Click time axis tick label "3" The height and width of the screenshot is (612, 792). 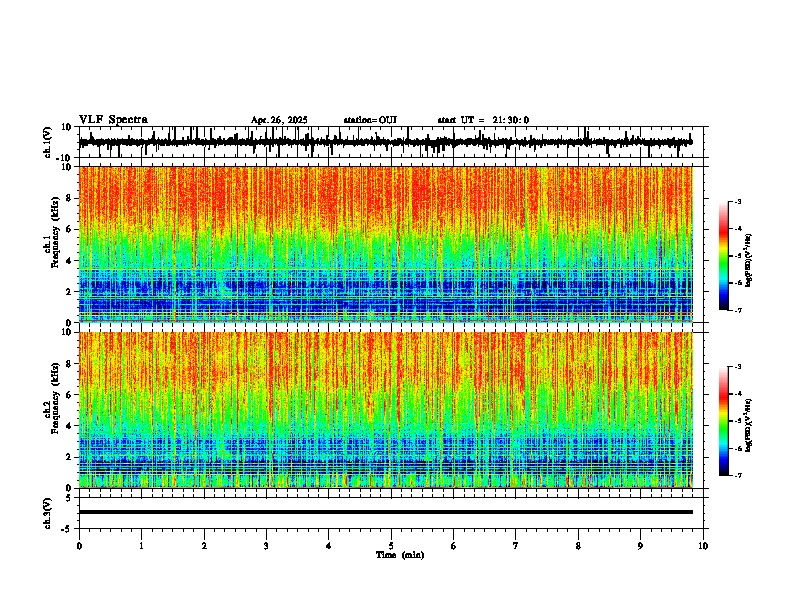tap(266, 546)
